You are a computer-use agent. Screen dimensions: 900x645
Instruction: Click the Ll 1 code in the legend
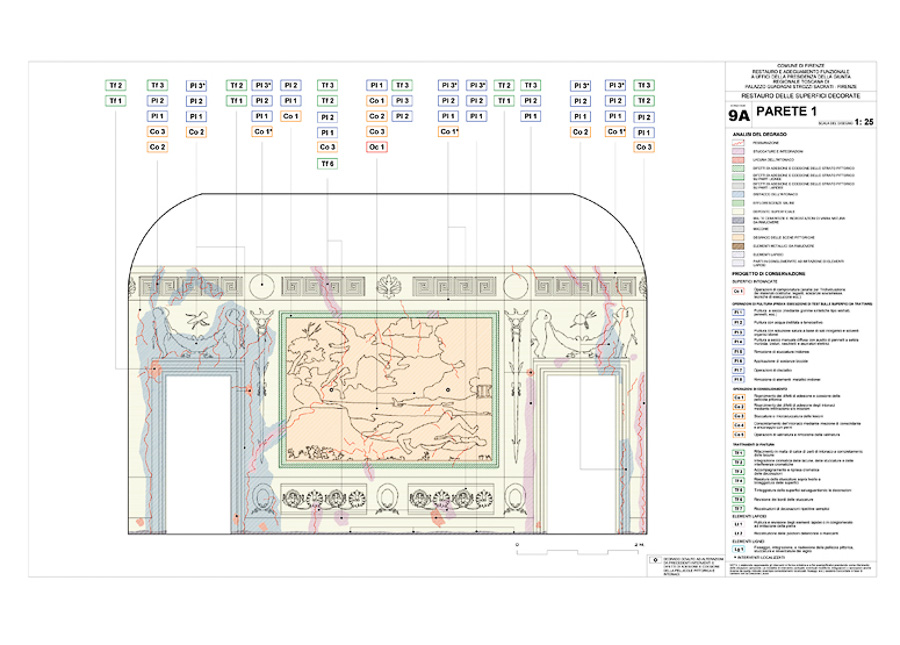pos(738,524)
